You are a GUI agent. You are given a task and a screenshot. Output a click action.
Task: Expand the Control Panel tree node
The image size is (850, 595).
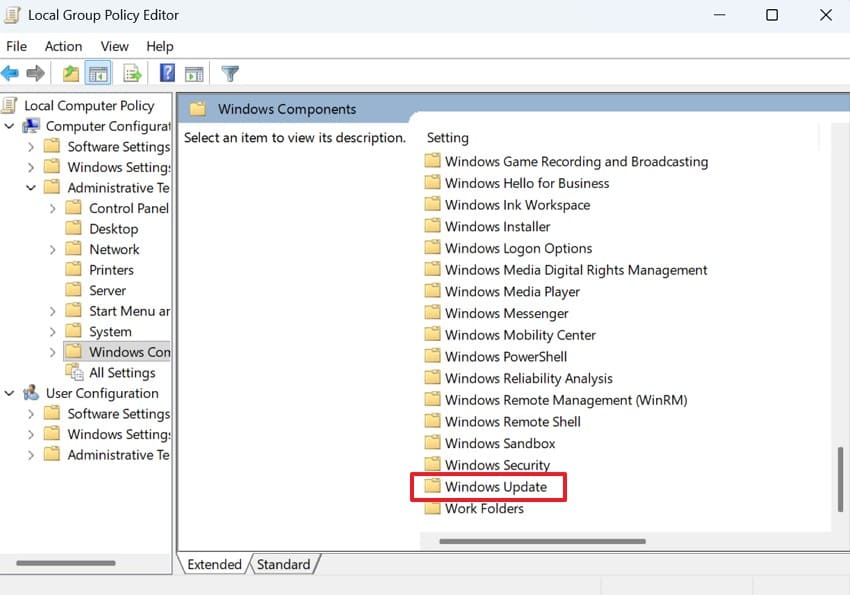click(53, 209)
